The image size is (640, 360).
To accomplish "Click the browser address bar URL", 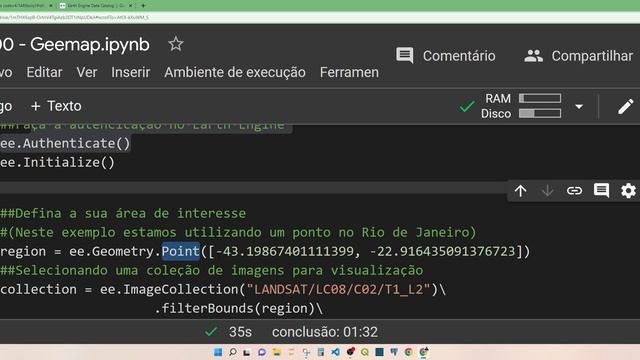I will point(74,18).
